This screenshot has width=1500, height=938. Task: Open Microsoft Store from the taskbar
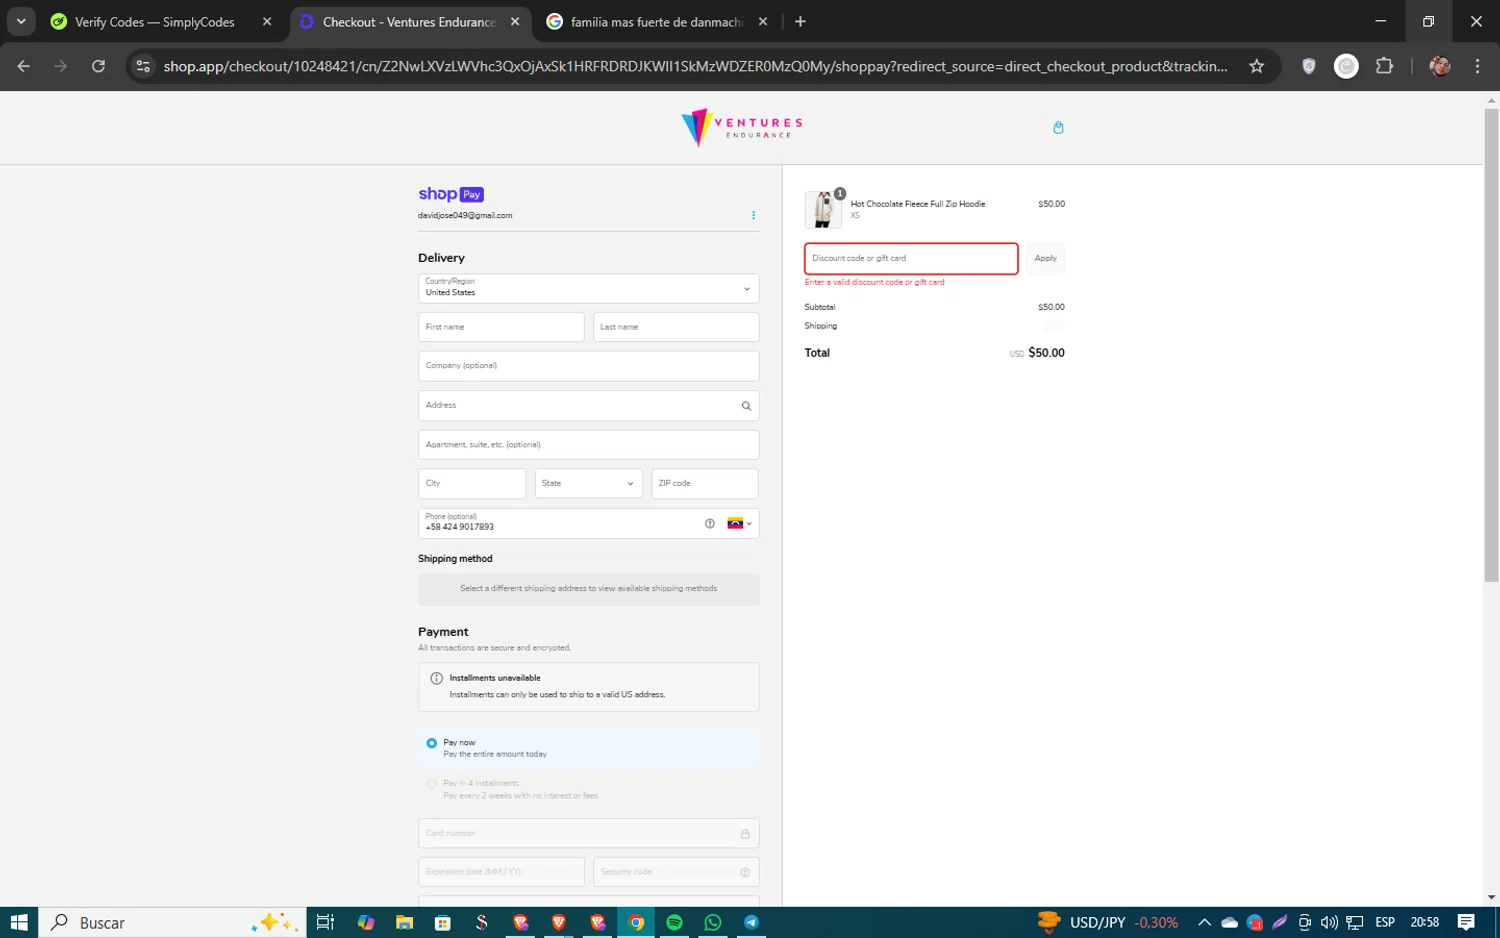click(443, 922)
